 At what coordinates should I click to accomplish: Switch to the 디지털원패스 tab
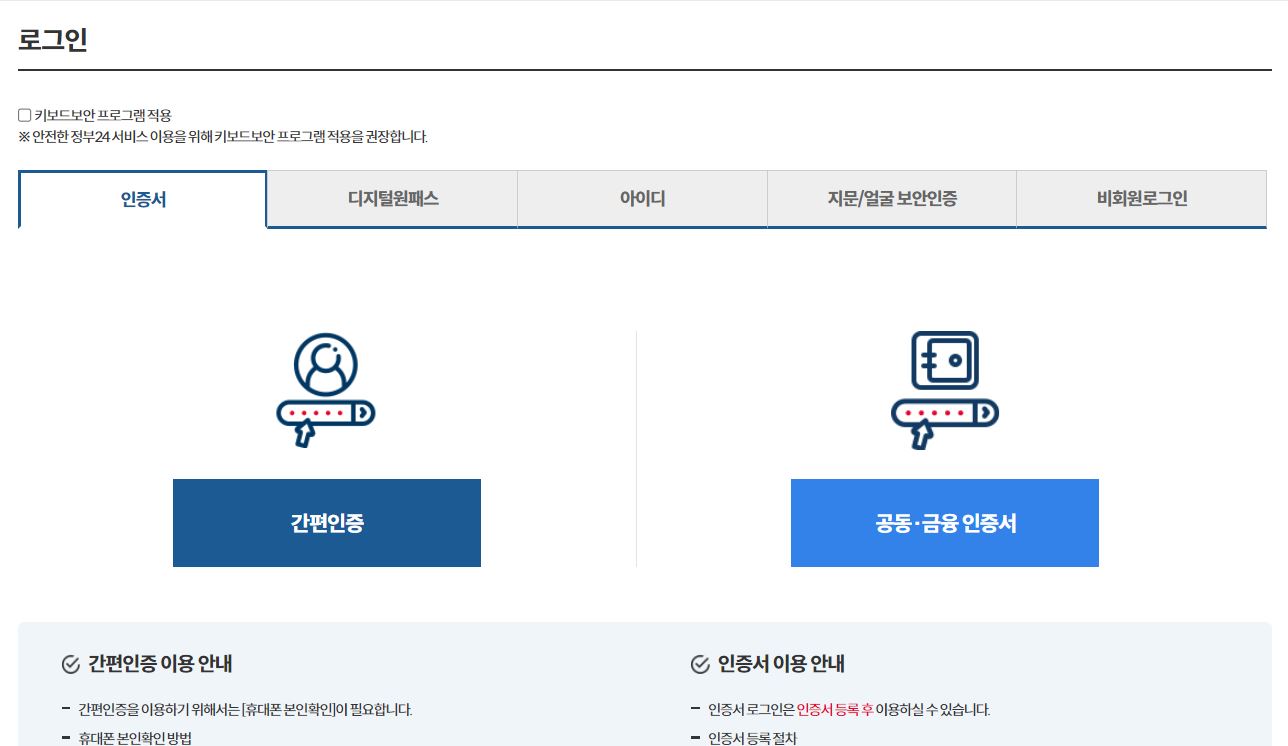pyautogui.click(x=391, y=198)
